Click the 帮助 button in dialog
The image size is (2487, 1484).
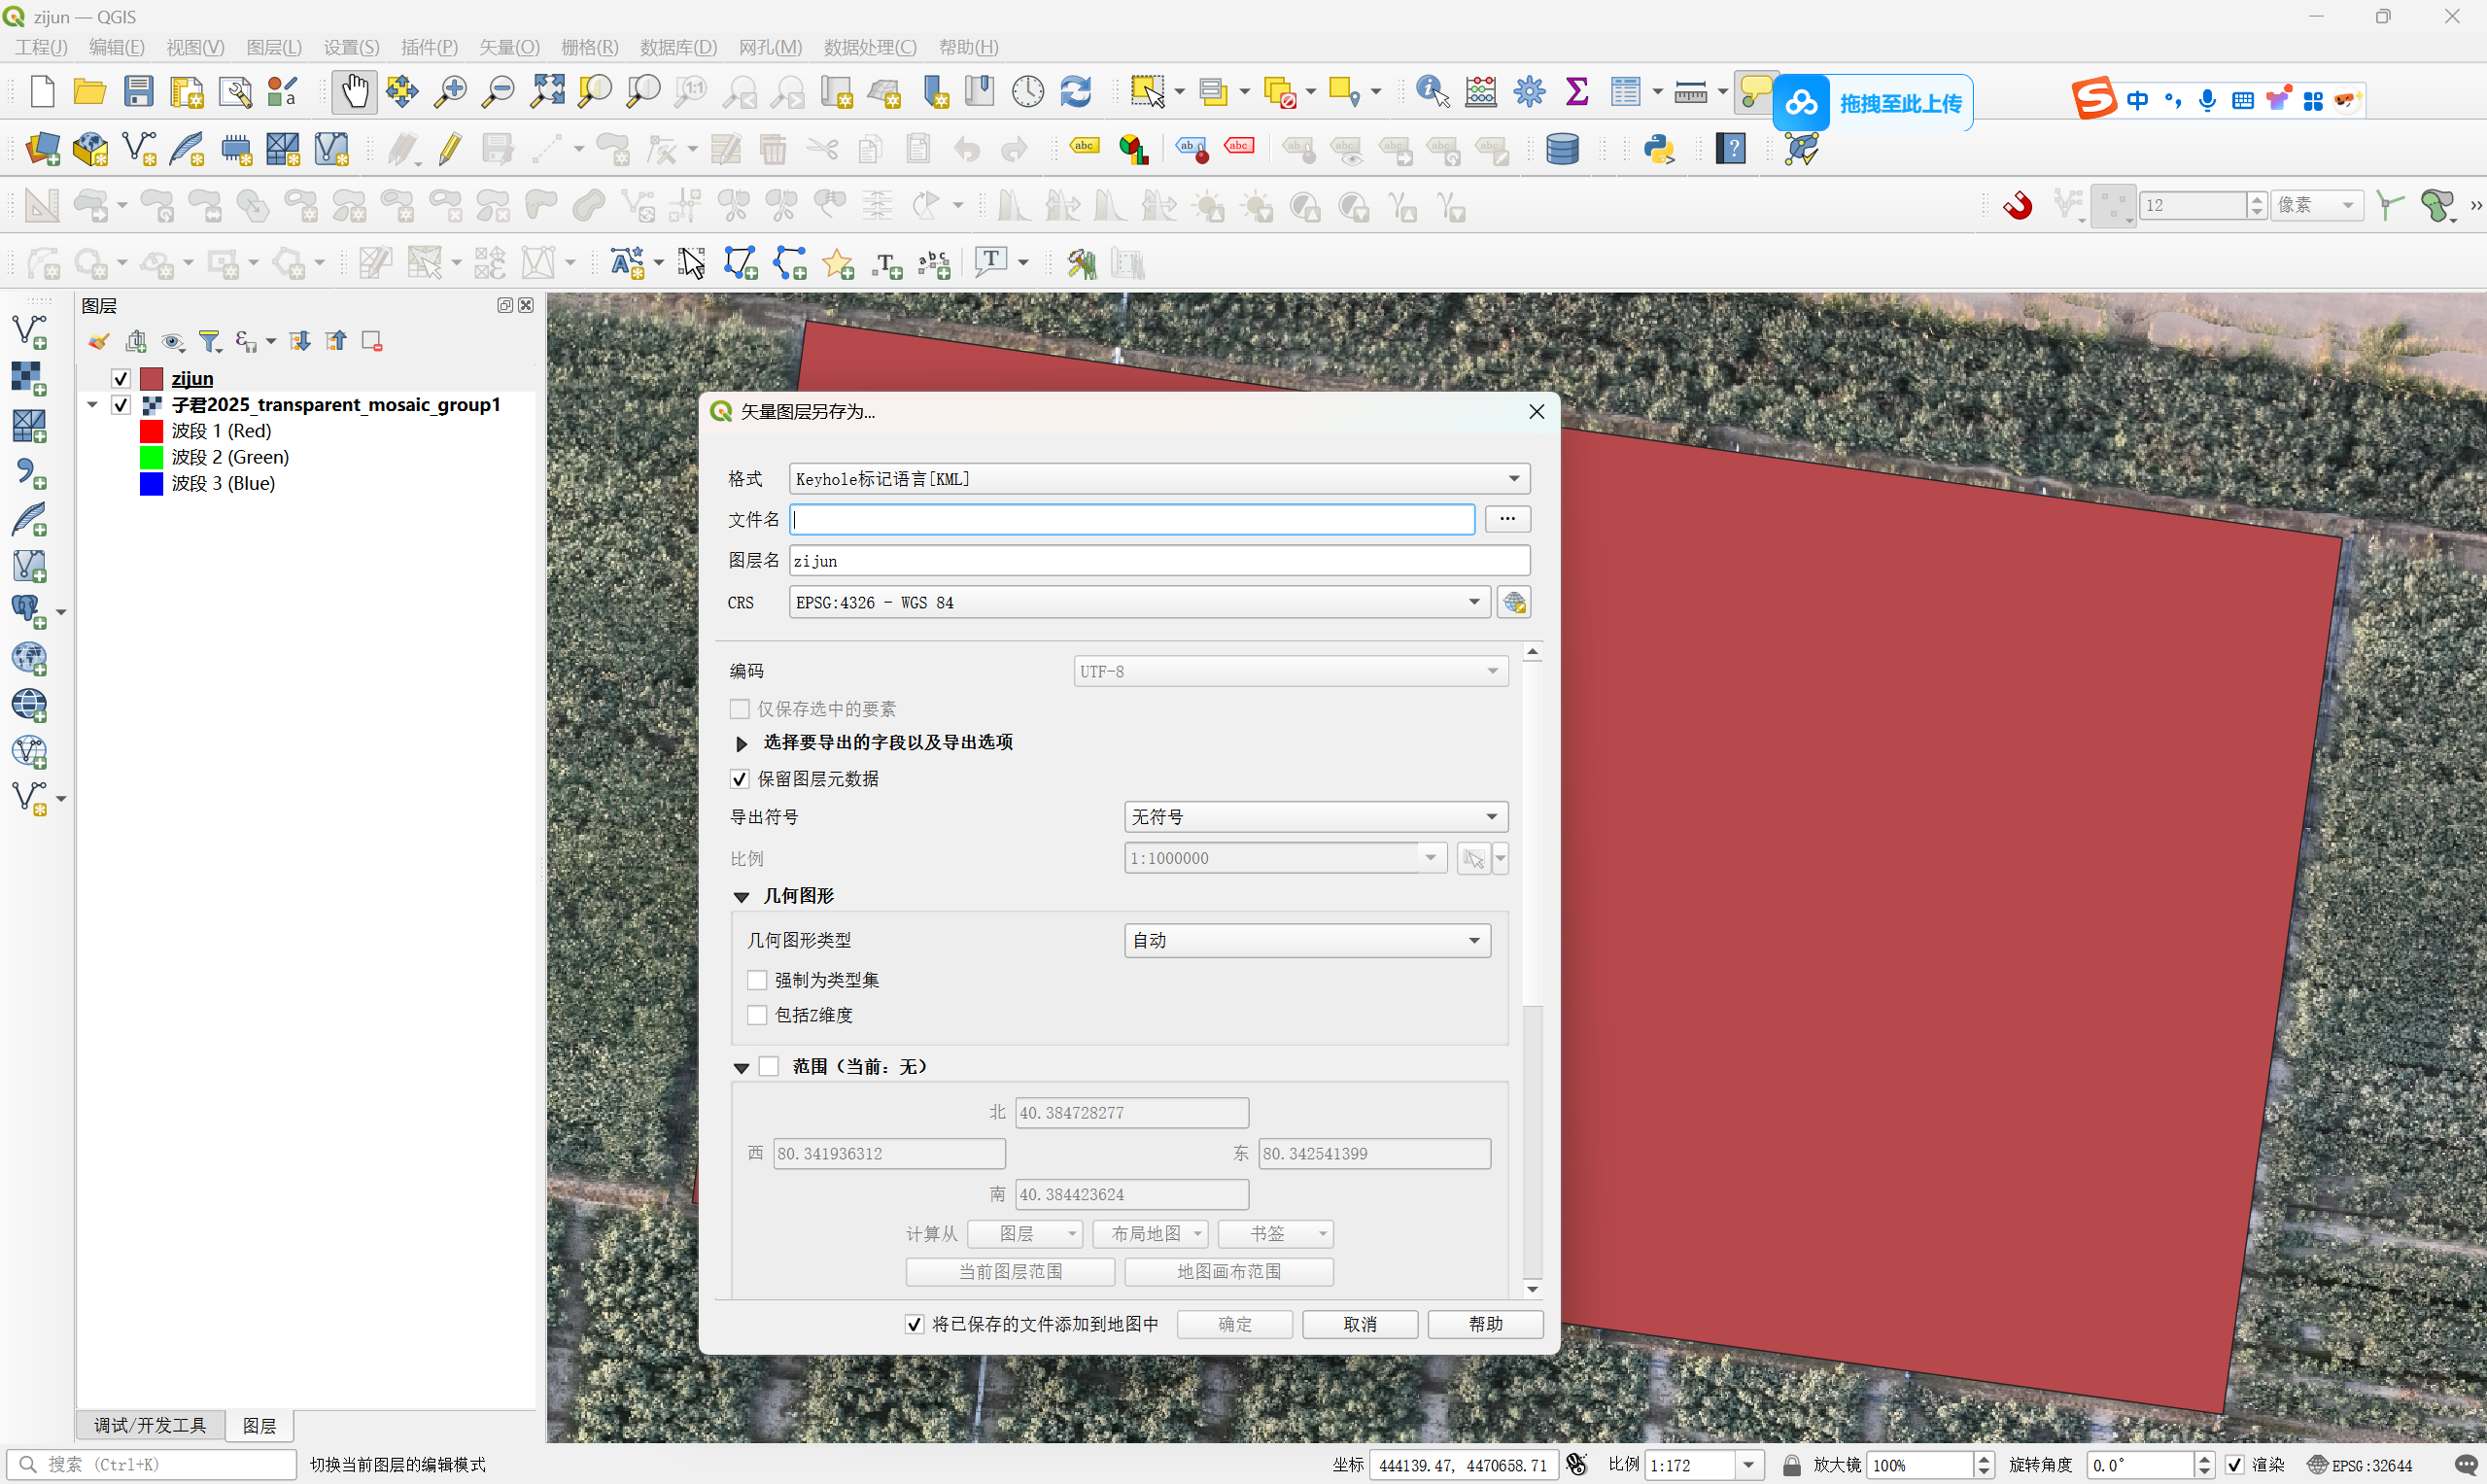click(1485, 1325)
